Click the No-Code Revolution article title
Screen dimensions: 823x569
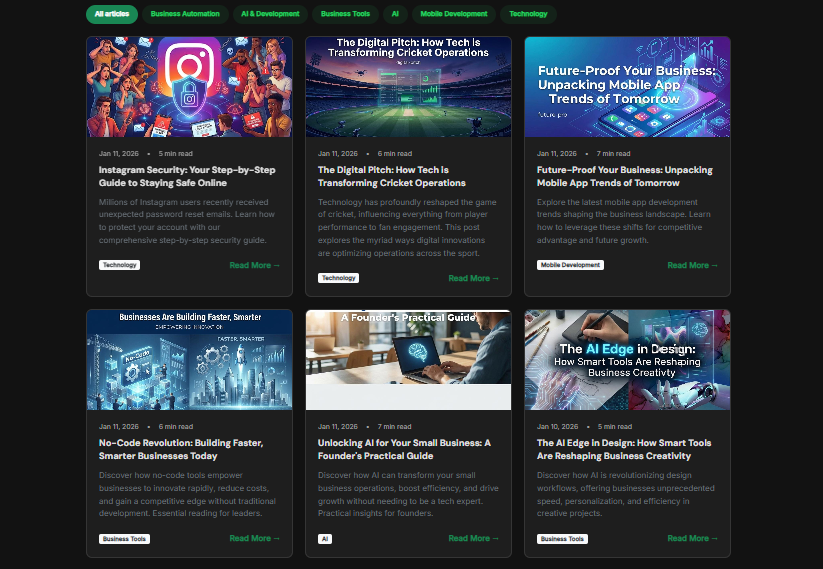tap(181, 449)
